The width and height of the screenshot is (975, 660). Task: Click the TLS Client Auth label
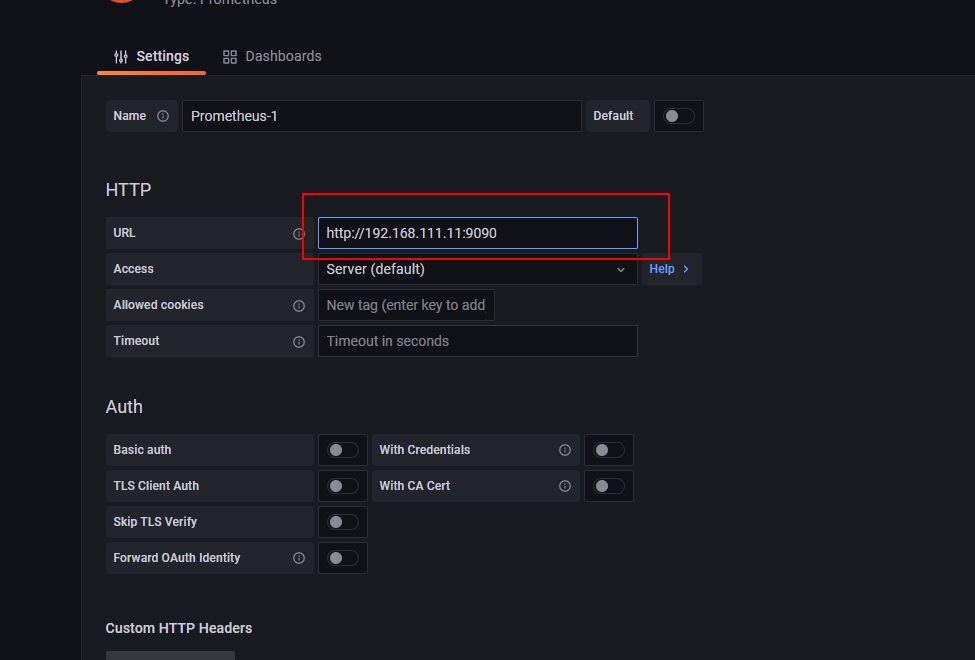(x=156, y=486)
